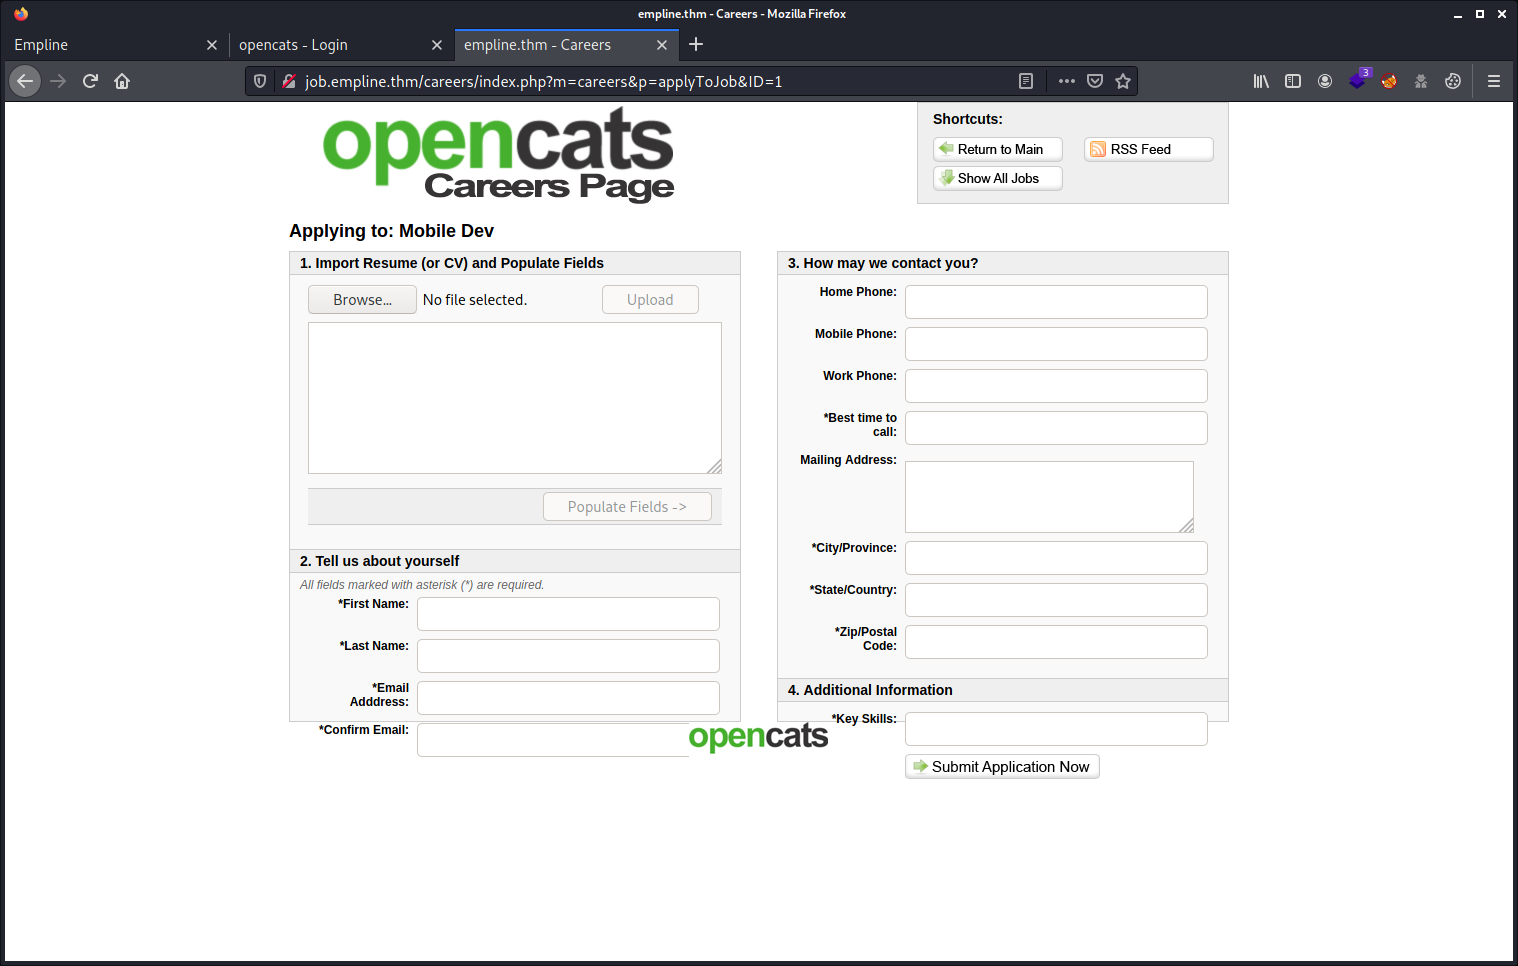
Task: View insecure connection padlock details
Action: pyautogui.click(x=288, y=81)
